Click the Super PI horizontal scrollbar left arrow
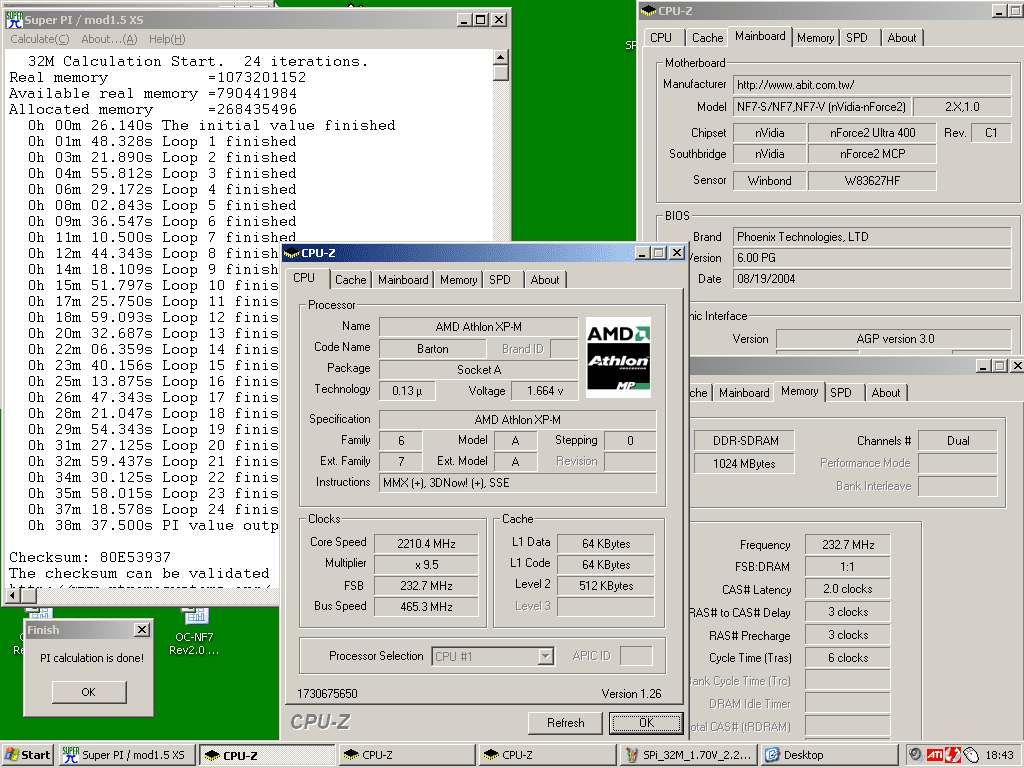Screen dimensions: 1024x768 click(x=12, y=595)
